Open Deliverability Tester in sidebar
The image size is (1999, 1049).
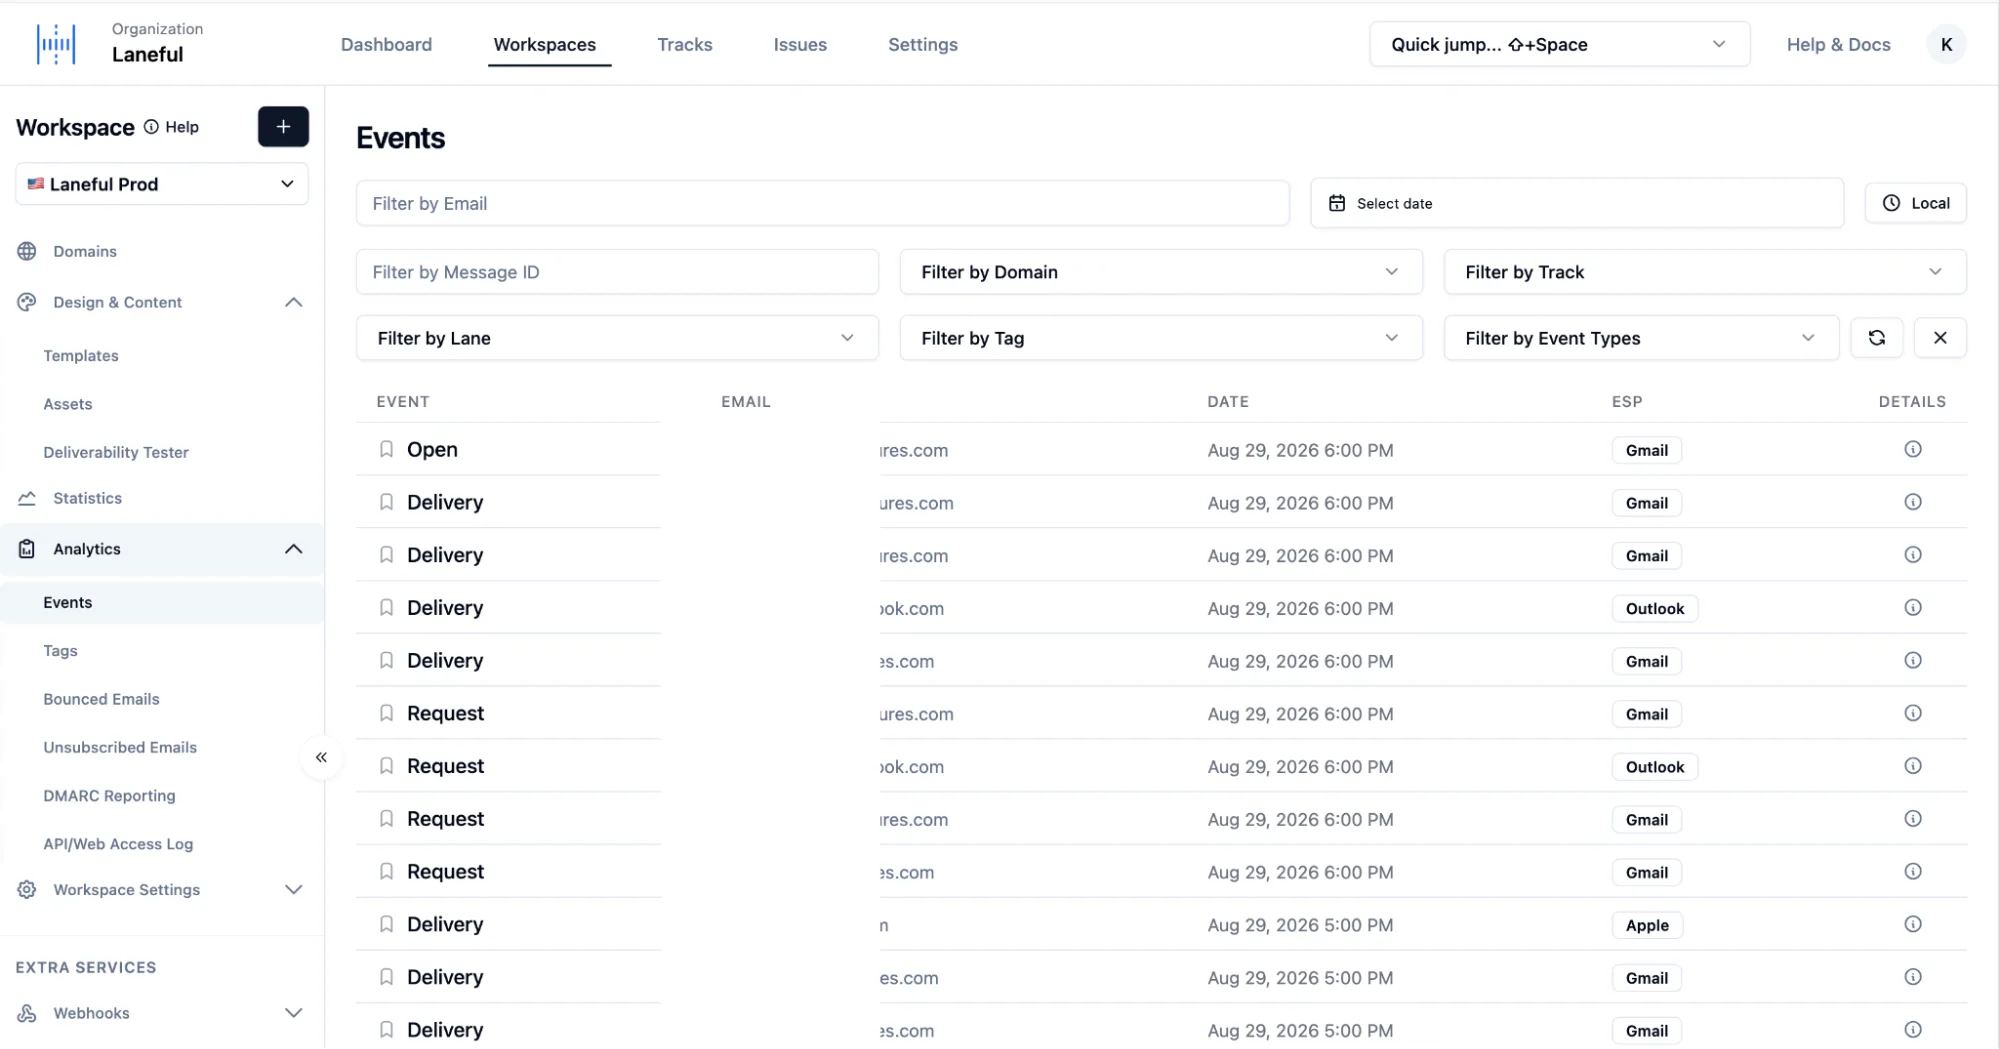(x=116, y=452)
